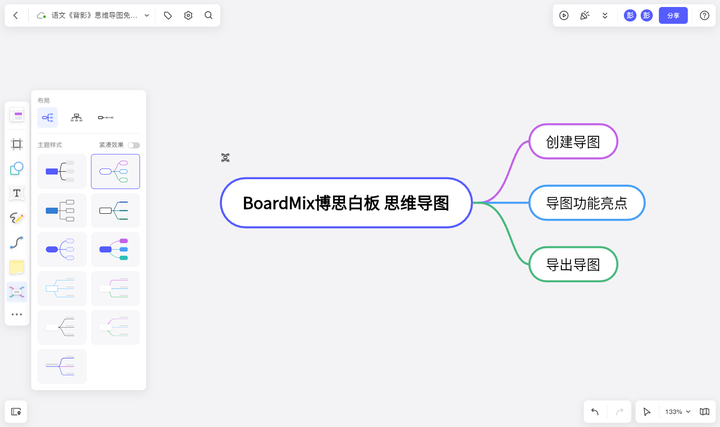Open help question mark icon
This screenshot has width=720, height=427.
704,16
